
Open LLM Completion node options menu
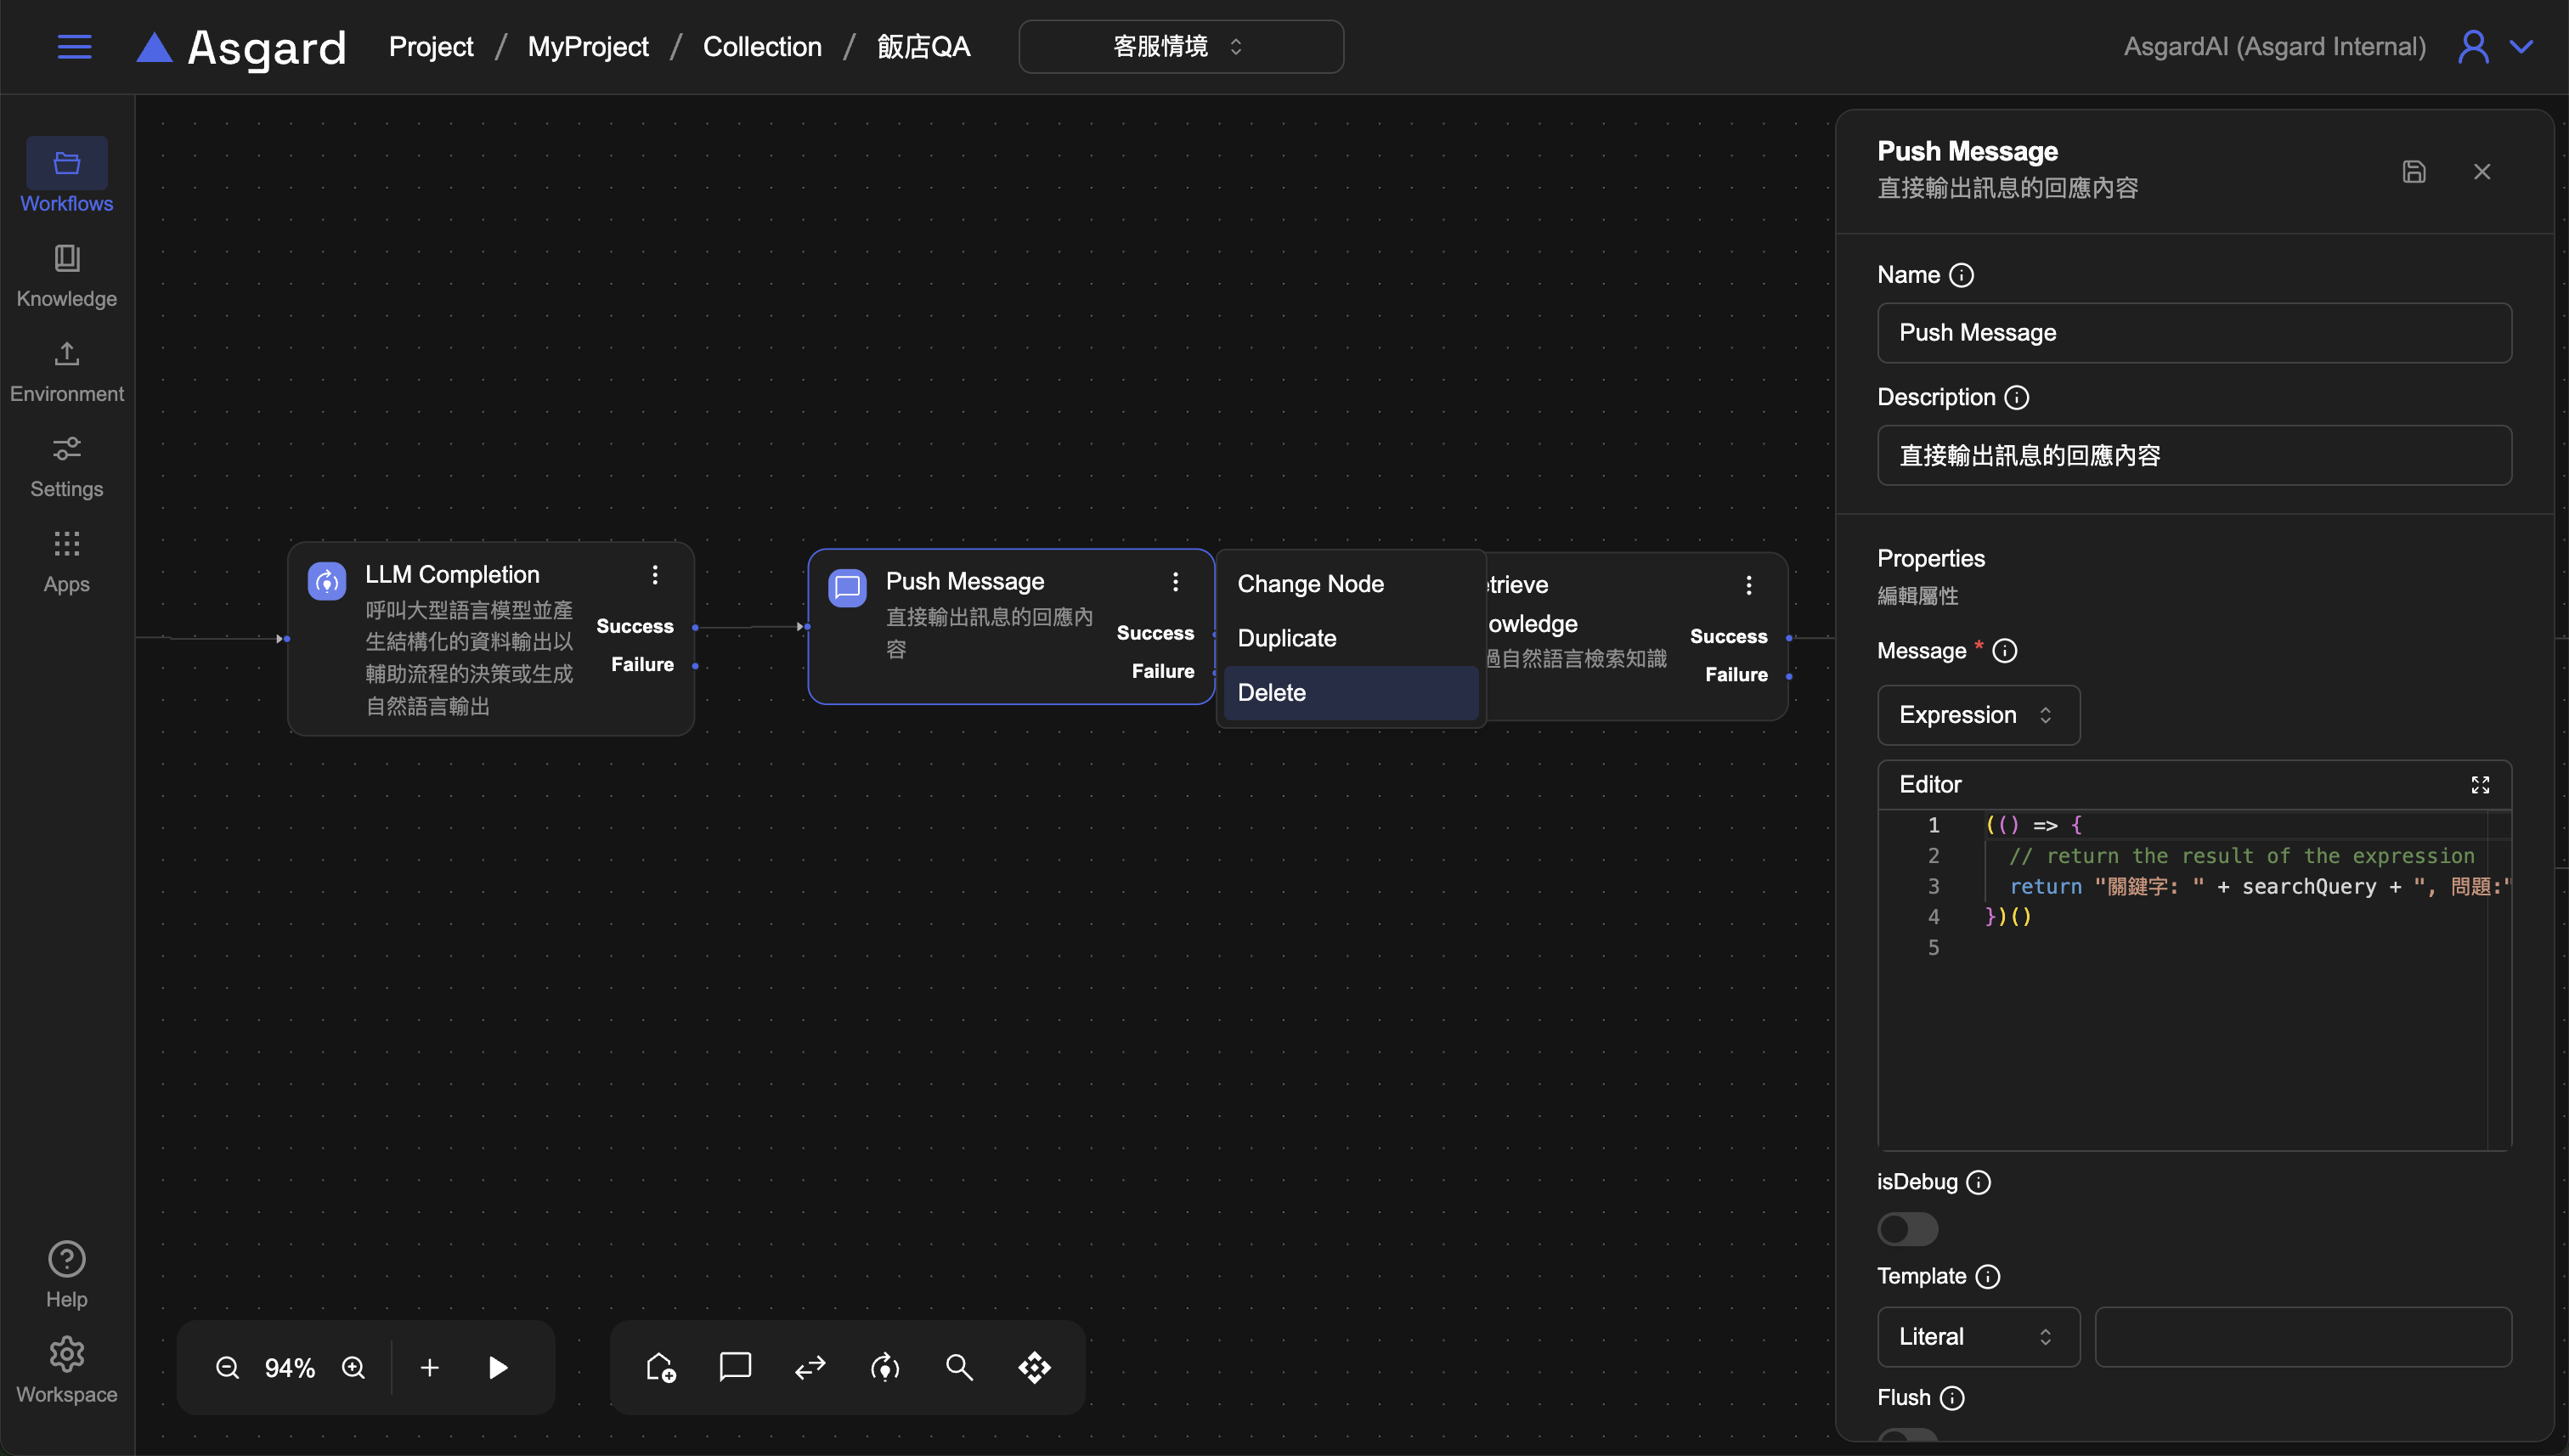(655, 575)
